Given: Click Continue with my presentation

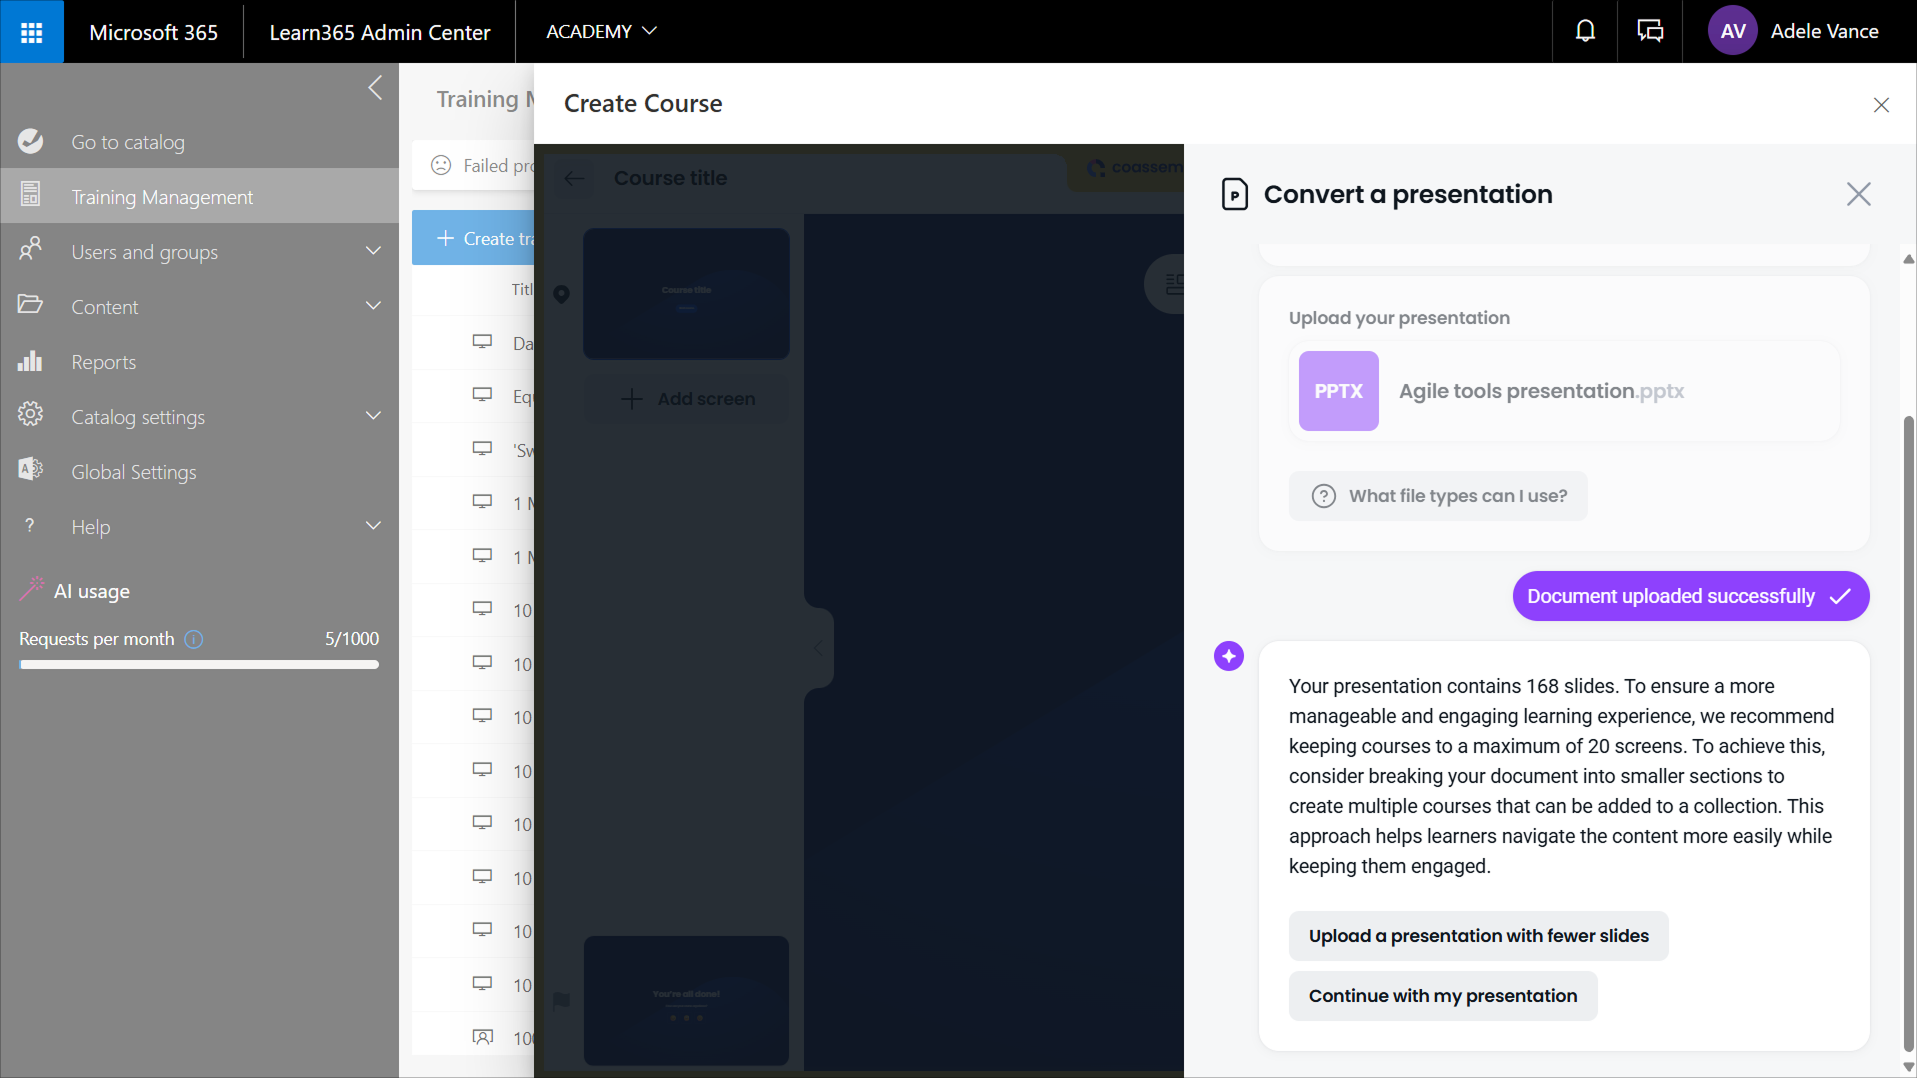Looking at the screenshot, I should (x=1442, y=996).
